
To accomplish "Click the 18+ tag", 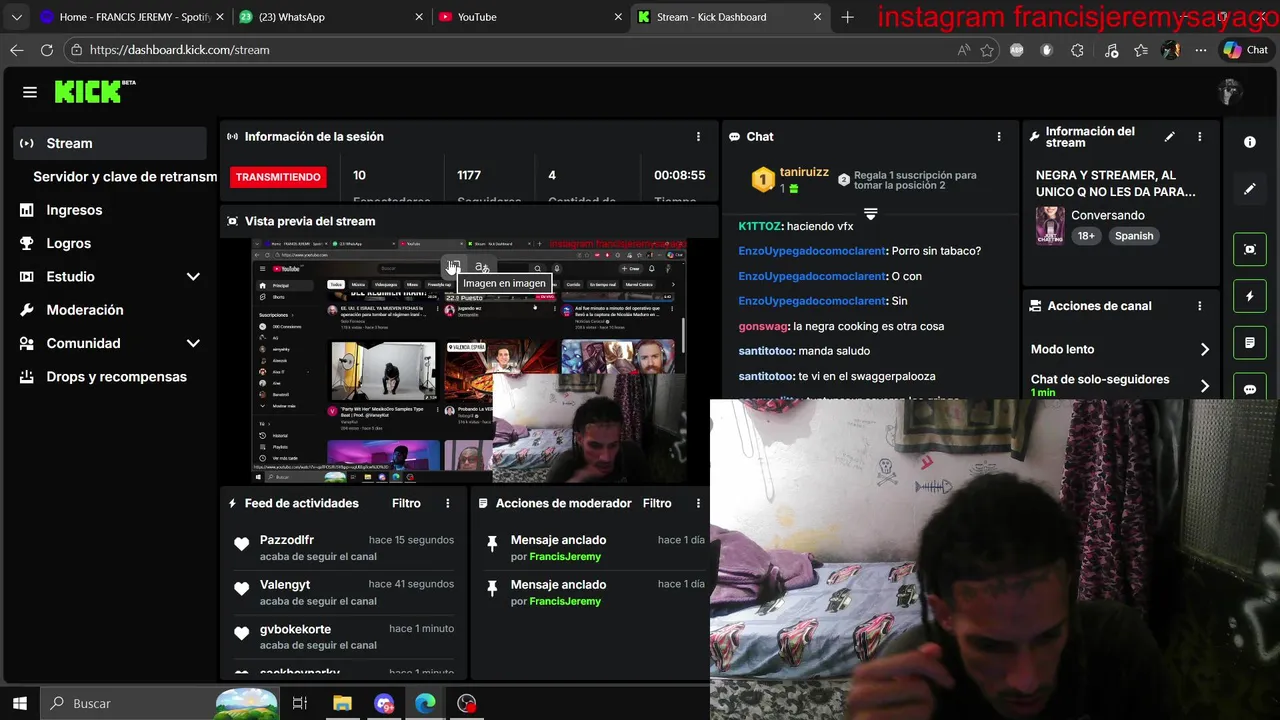I will 1086,236.
